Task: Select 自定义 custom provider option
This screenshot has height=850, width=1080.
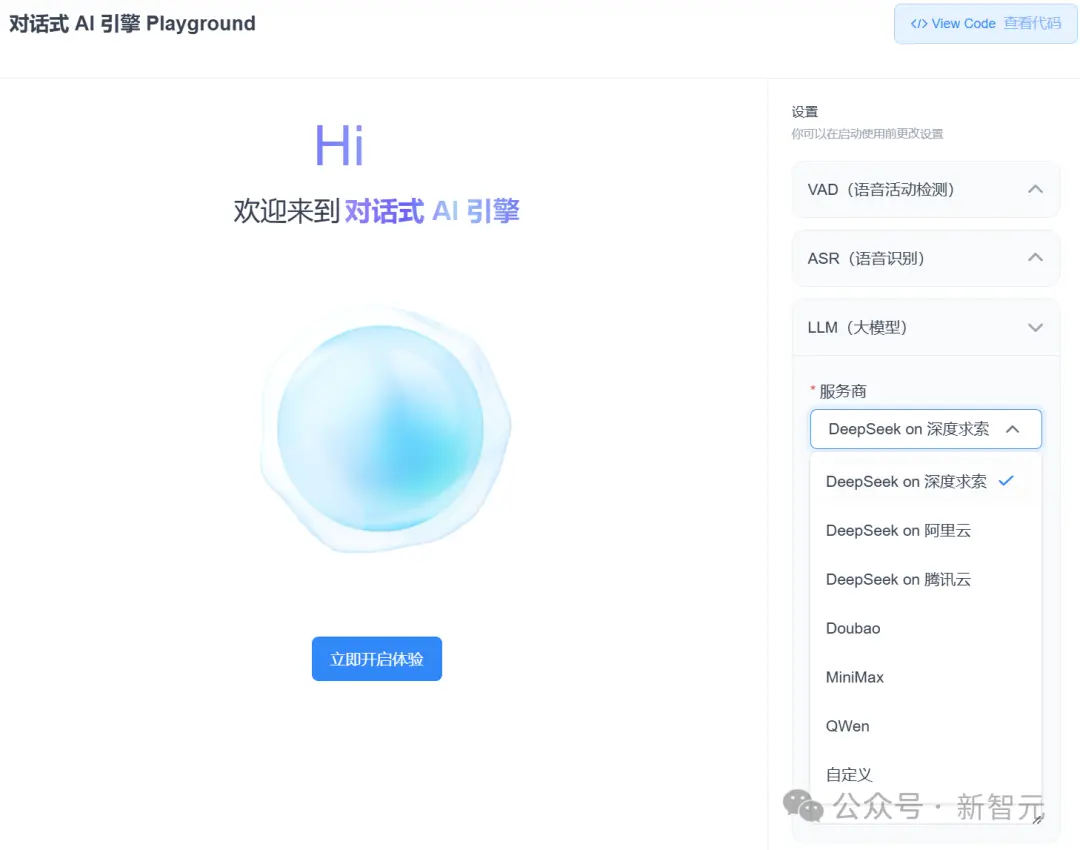Action: [x=926, y=775]
